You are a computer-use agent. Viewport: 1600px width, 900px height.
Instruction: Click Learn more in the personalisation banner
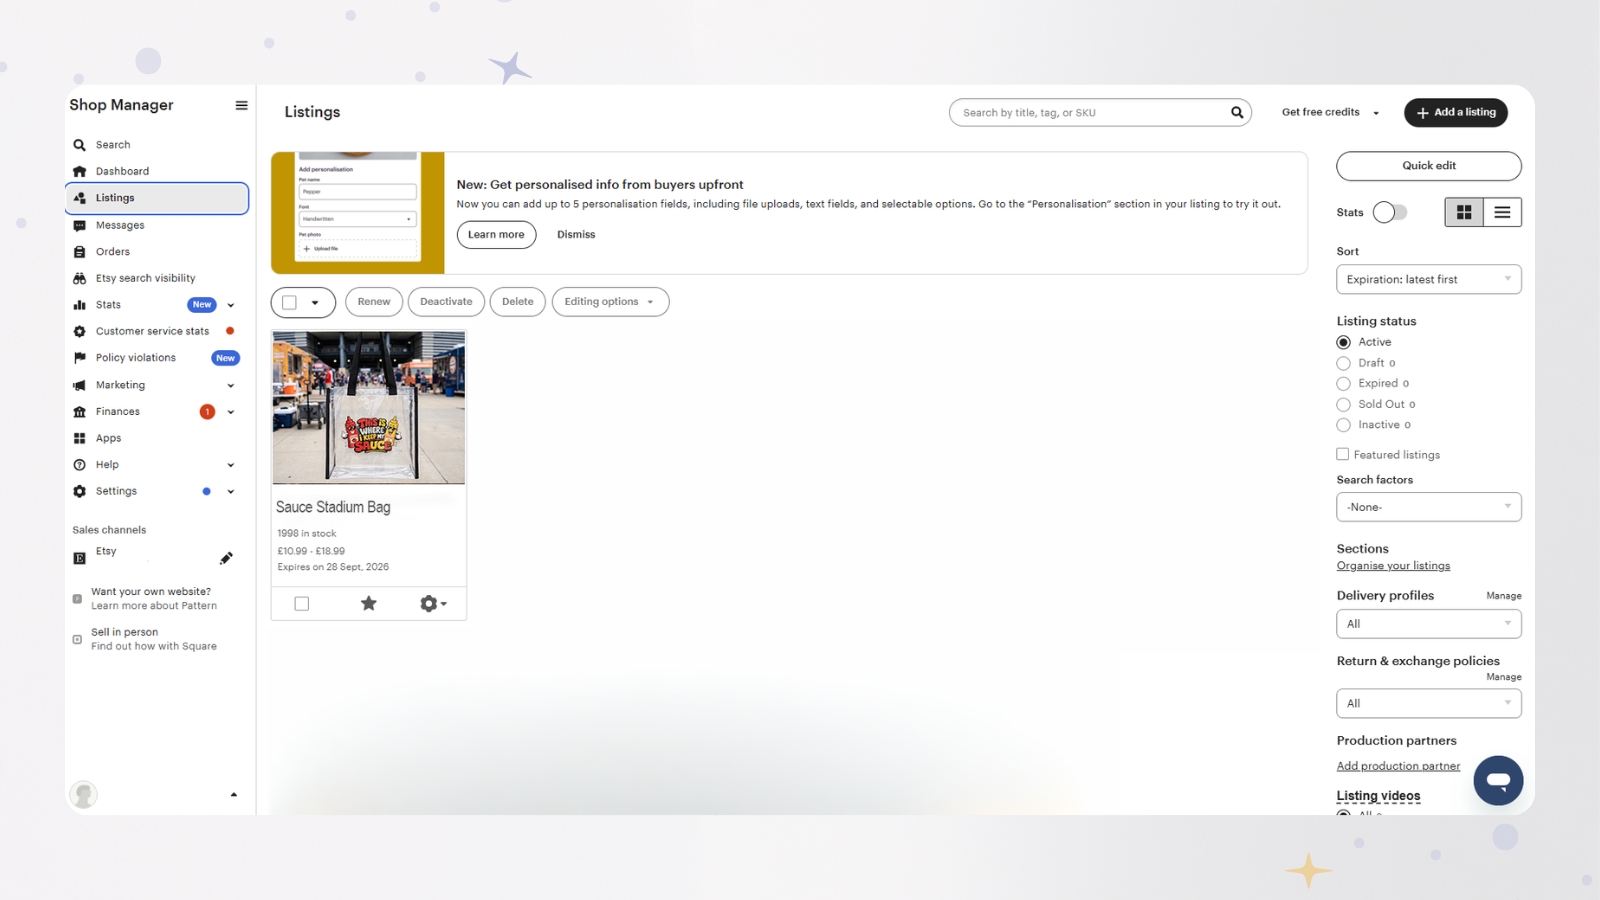496,235
